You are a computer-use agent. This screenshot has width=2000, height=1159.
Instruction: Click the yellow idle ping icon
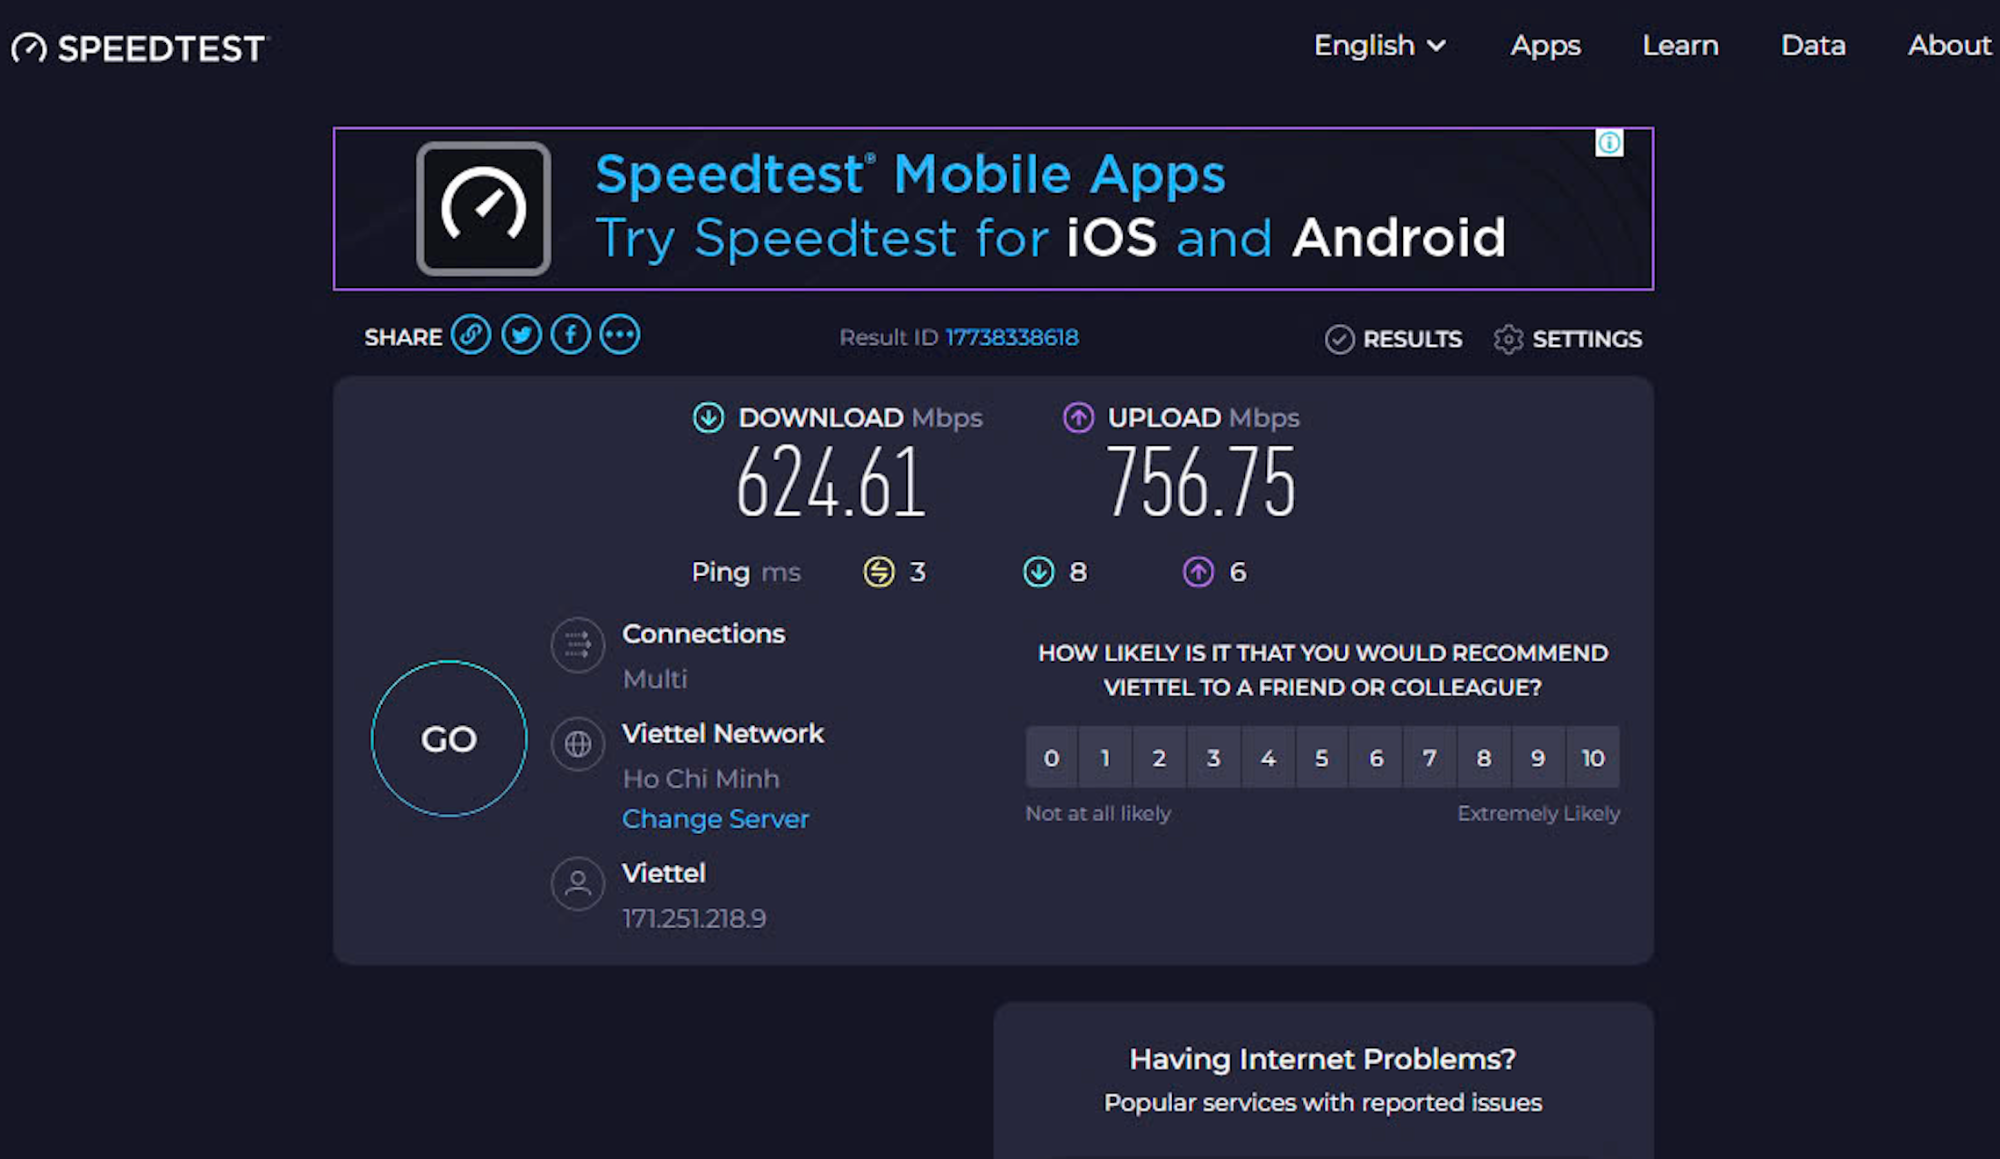click(x=879, y=572)
